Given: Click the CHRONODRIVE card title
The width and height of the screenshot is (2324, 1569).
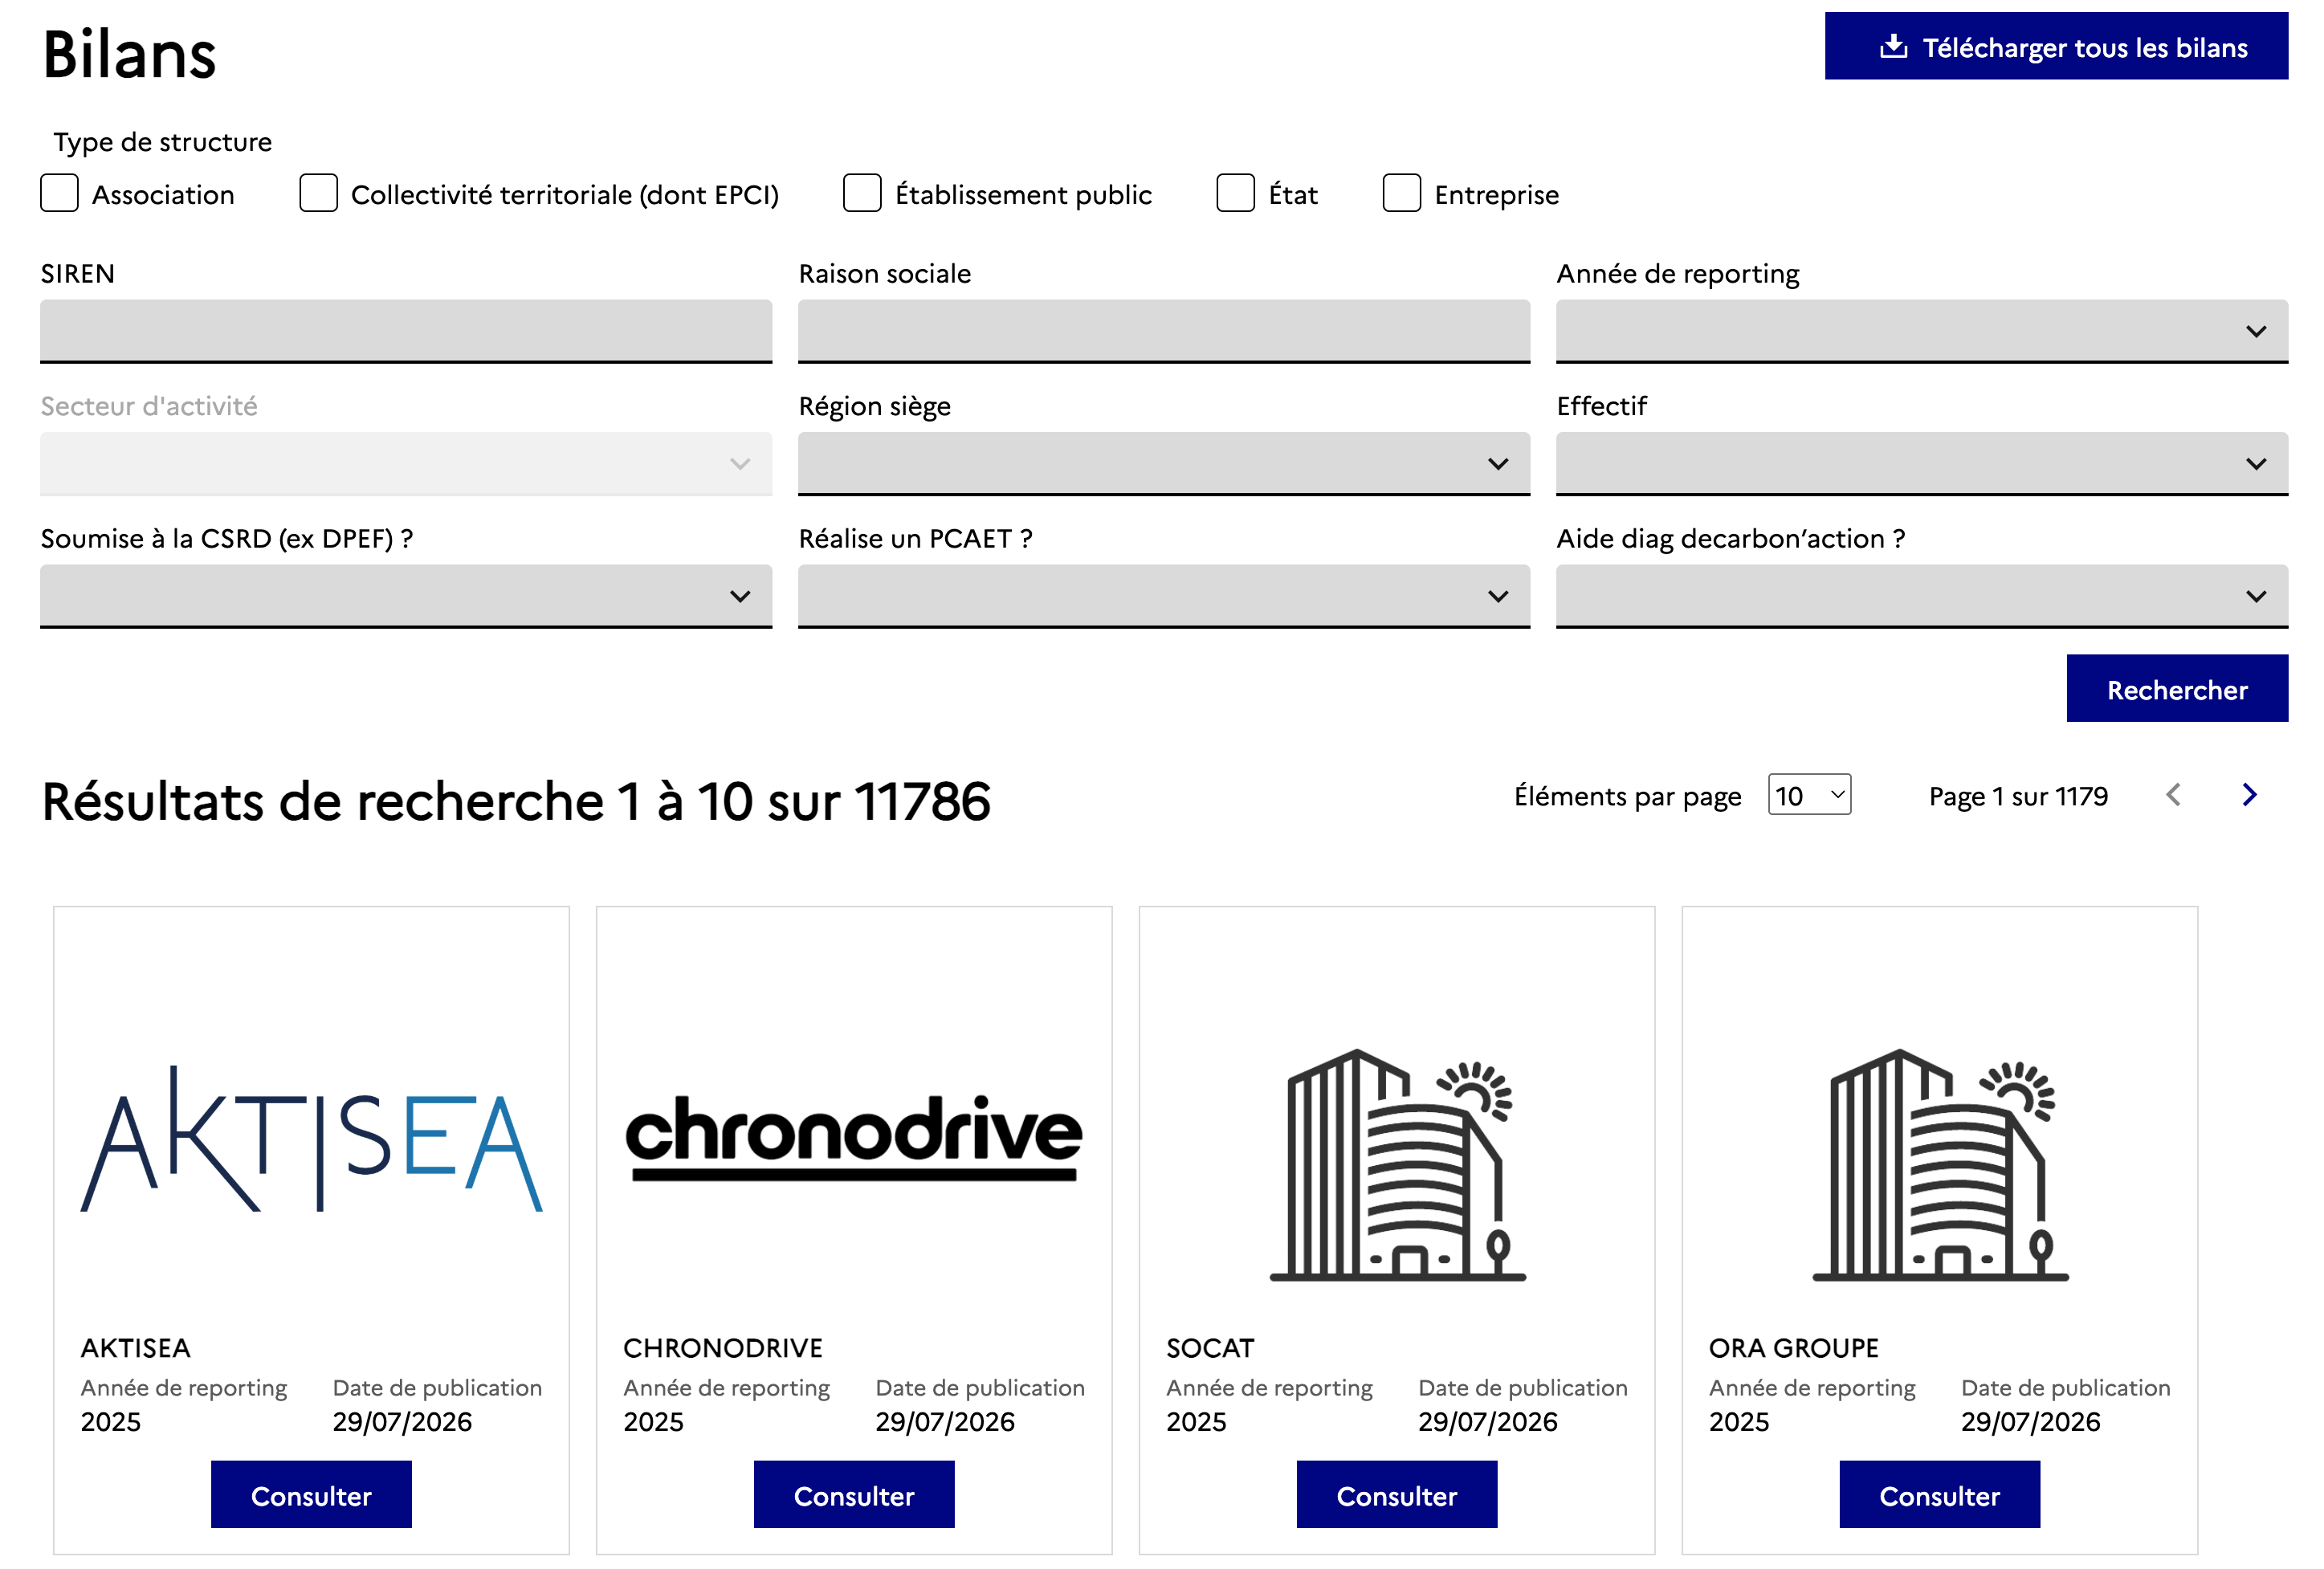Looking at the screenshot, I should (723, 1348).
